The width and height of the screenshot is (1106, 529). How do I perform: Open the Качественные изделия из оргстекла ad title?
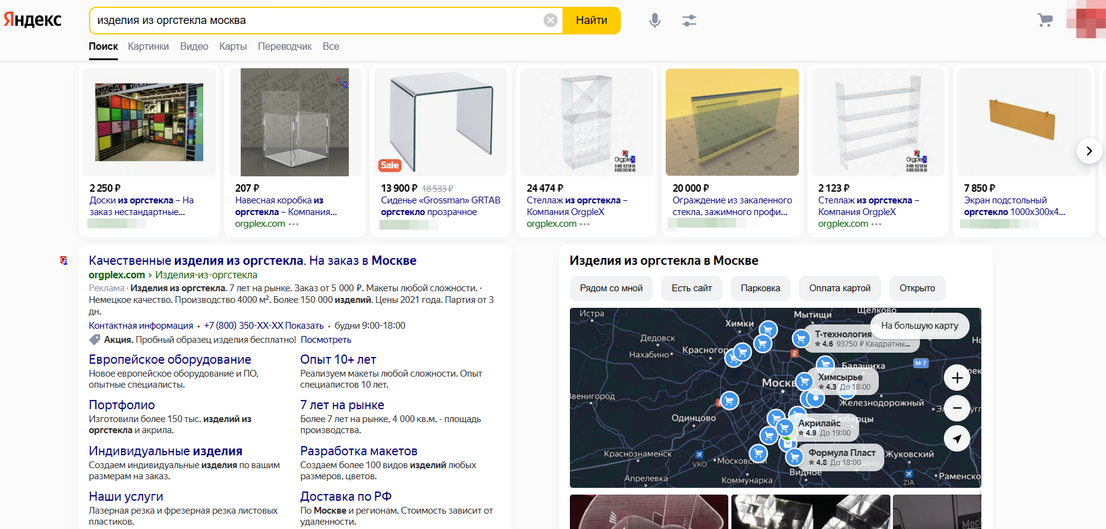253,261
